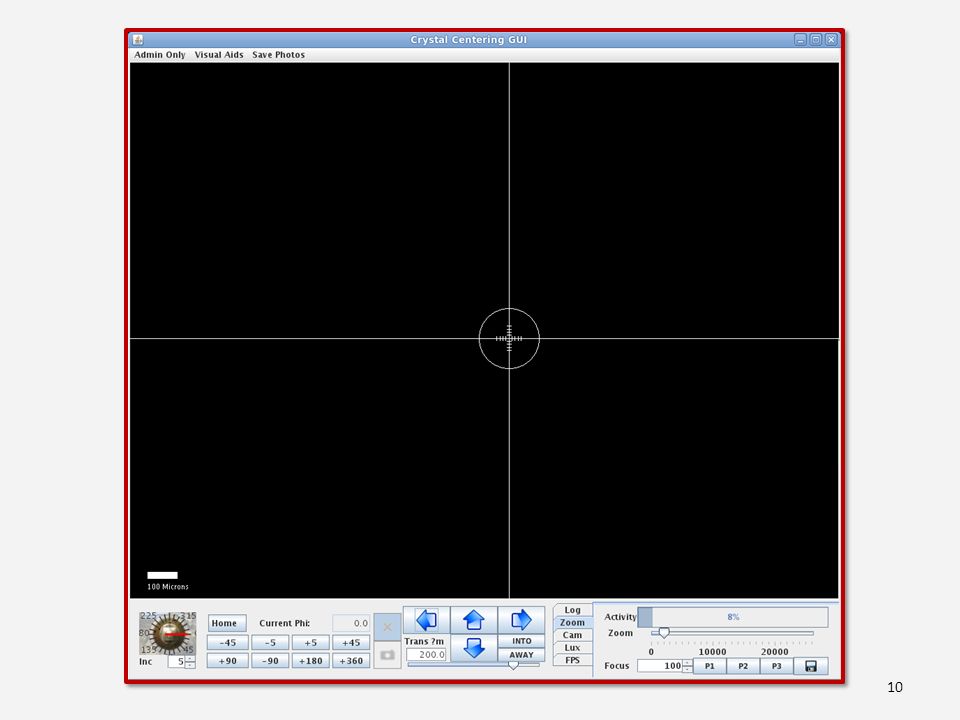Image resolution: width=960 pixels, height=720 pixels.
Task: Click the Trans step value field
Action: 427,654
